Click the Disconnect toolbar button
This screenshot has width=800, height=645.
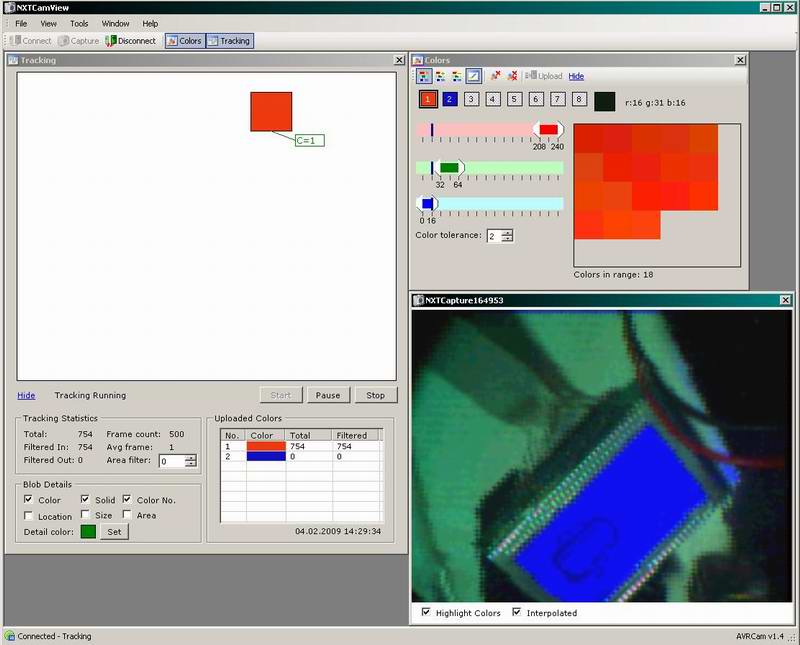[x=131, y=41]
